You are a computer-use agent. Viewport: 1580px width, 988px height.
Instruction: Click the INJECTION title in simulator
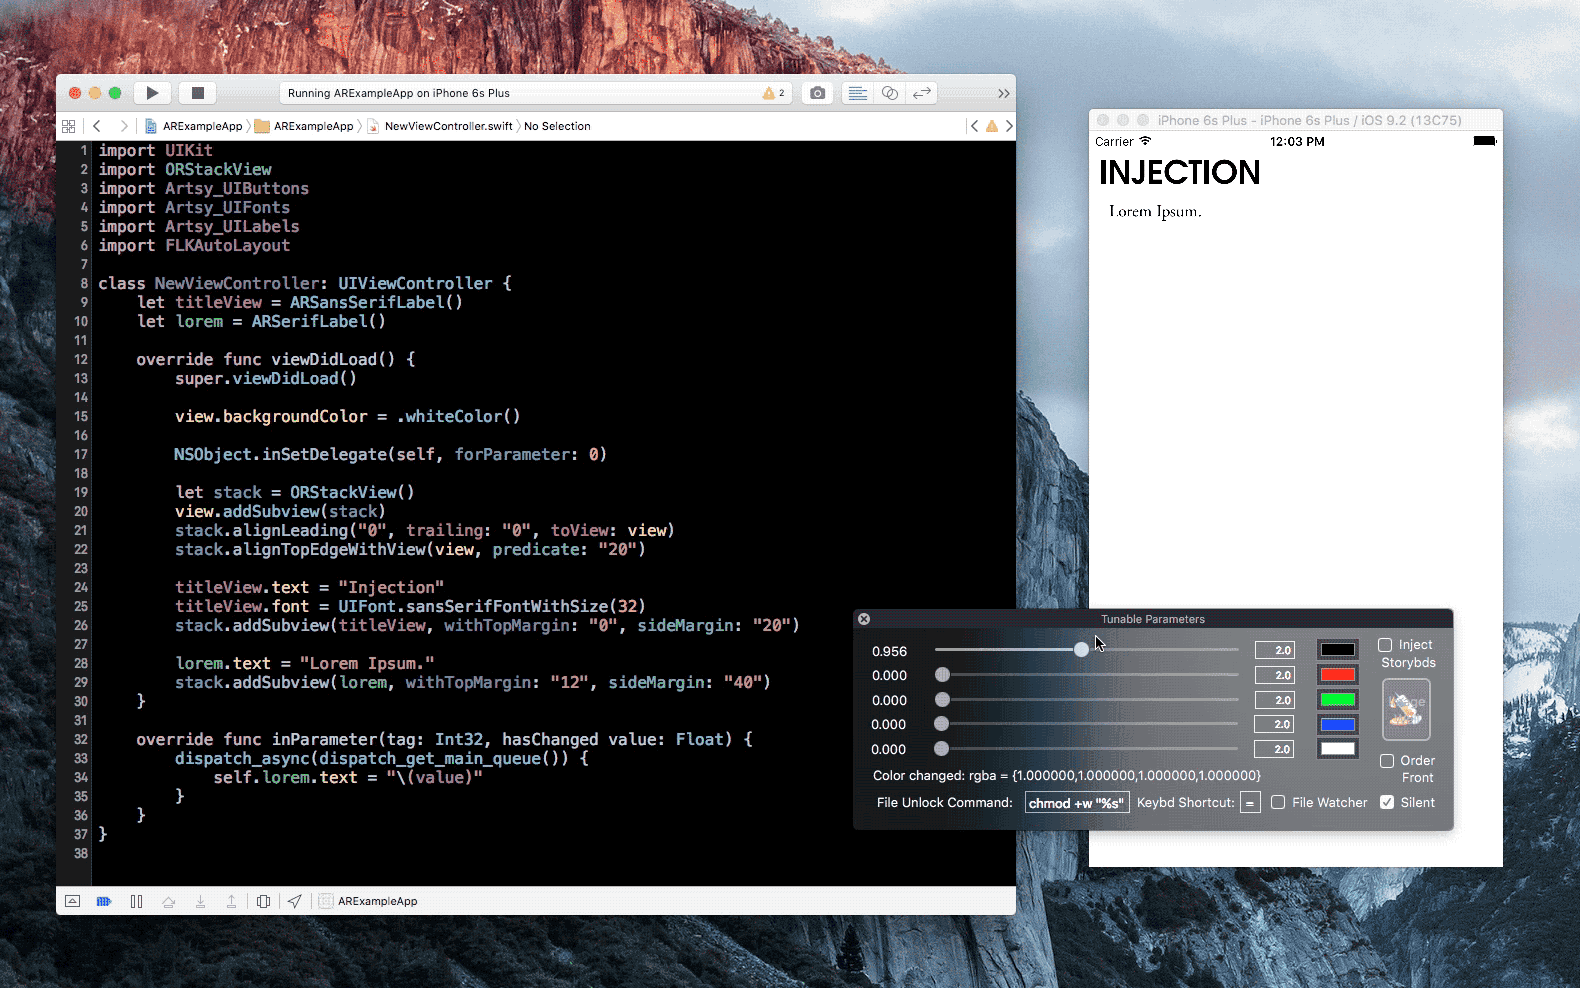(x=1180, y=173)
